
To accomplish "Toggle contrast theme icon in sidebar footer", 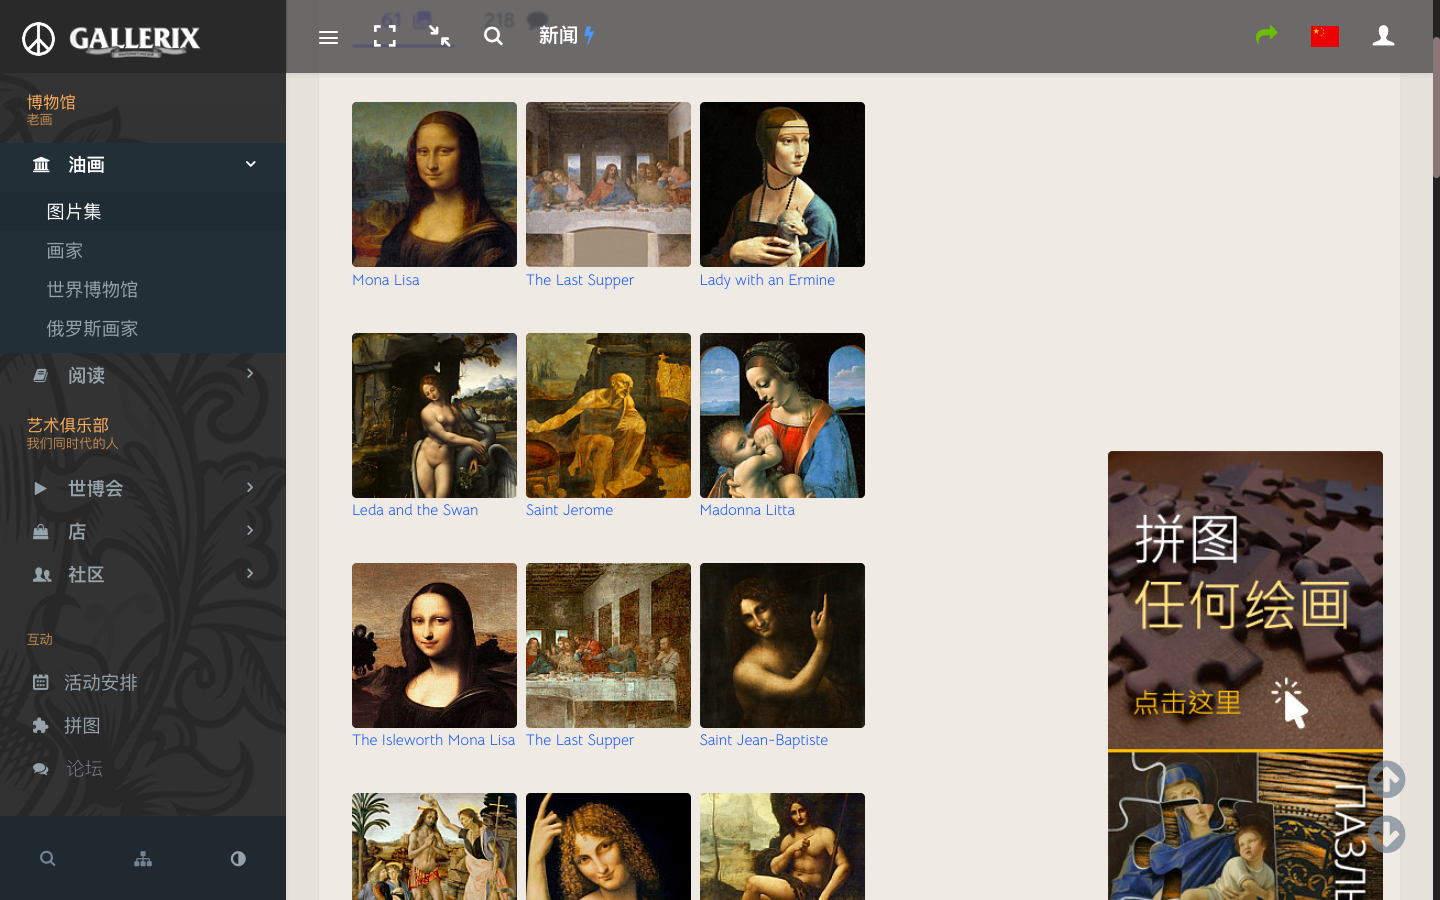I will [238, 858].
